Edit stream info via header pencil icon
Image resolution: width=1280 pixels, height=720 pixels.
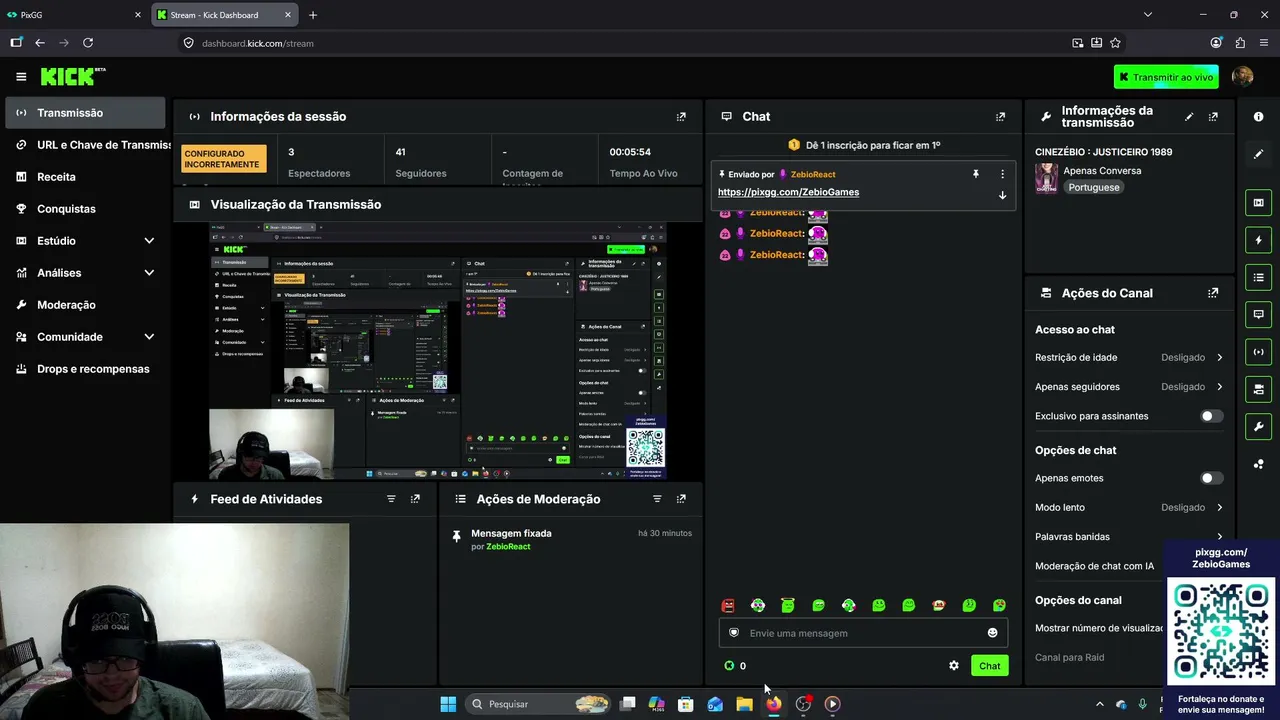click(x=1189, y=117)
